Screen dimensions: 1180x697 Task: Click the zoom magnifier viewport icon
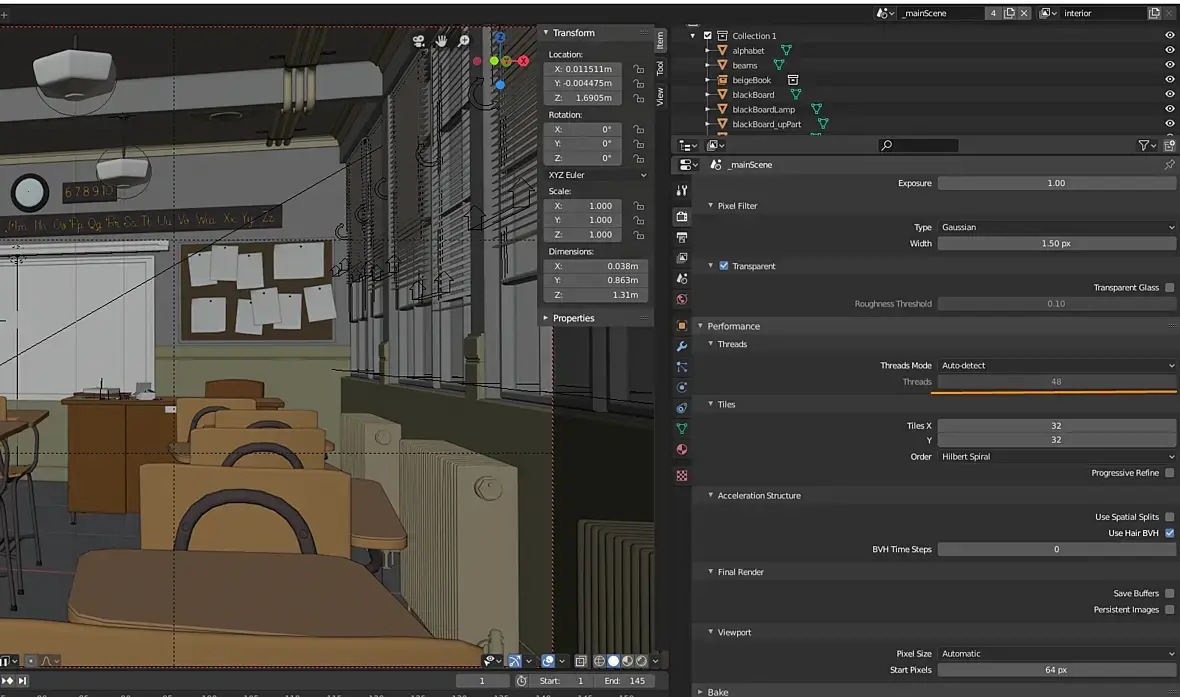click(x=464, y=41)
